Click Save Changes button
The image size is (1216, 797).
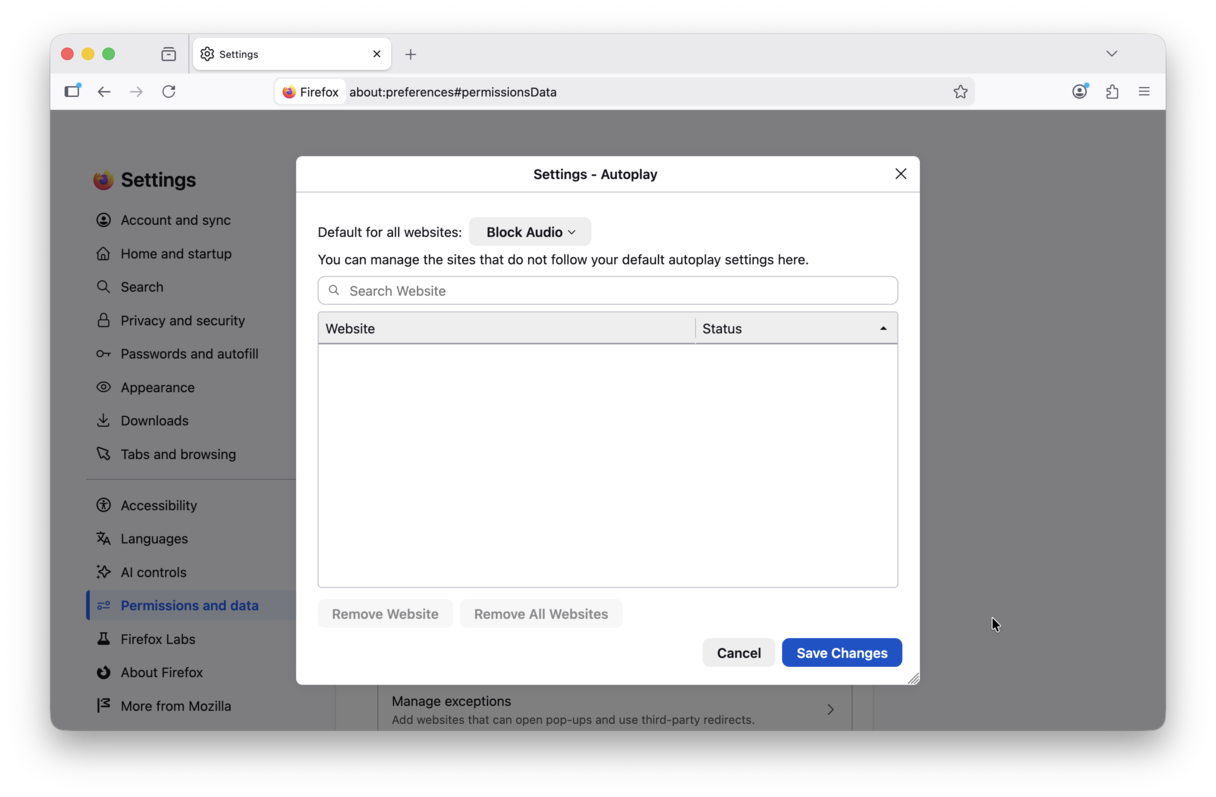(842, 653)
